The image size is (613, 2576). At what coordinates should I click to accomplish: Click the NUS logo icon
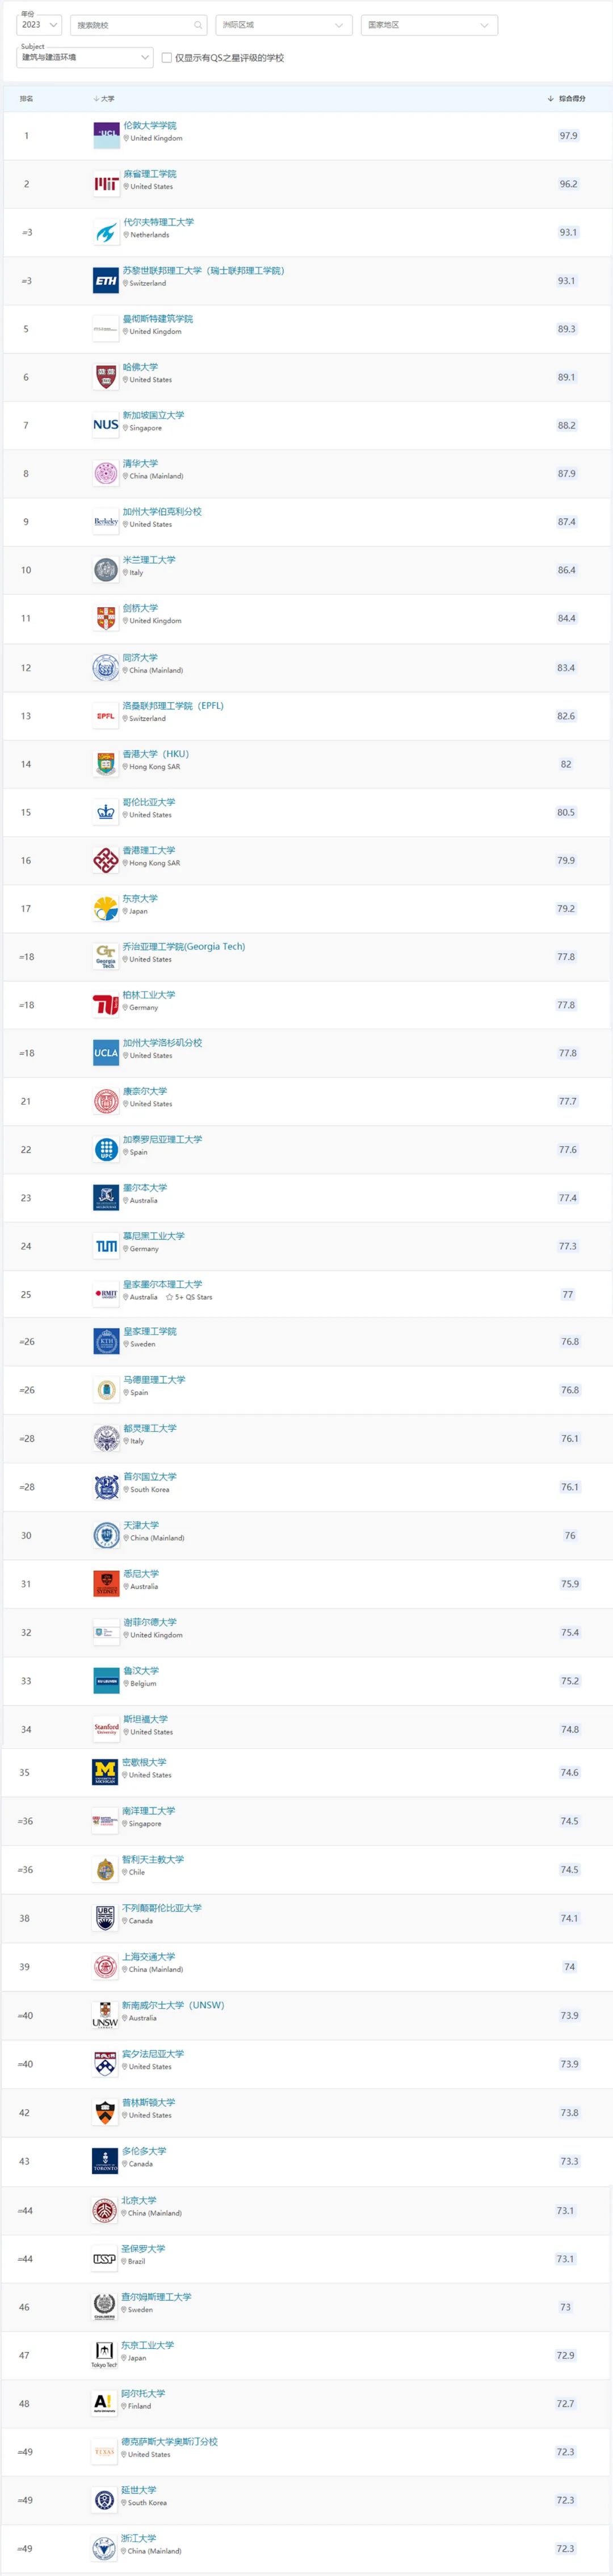tap(106, 425)
